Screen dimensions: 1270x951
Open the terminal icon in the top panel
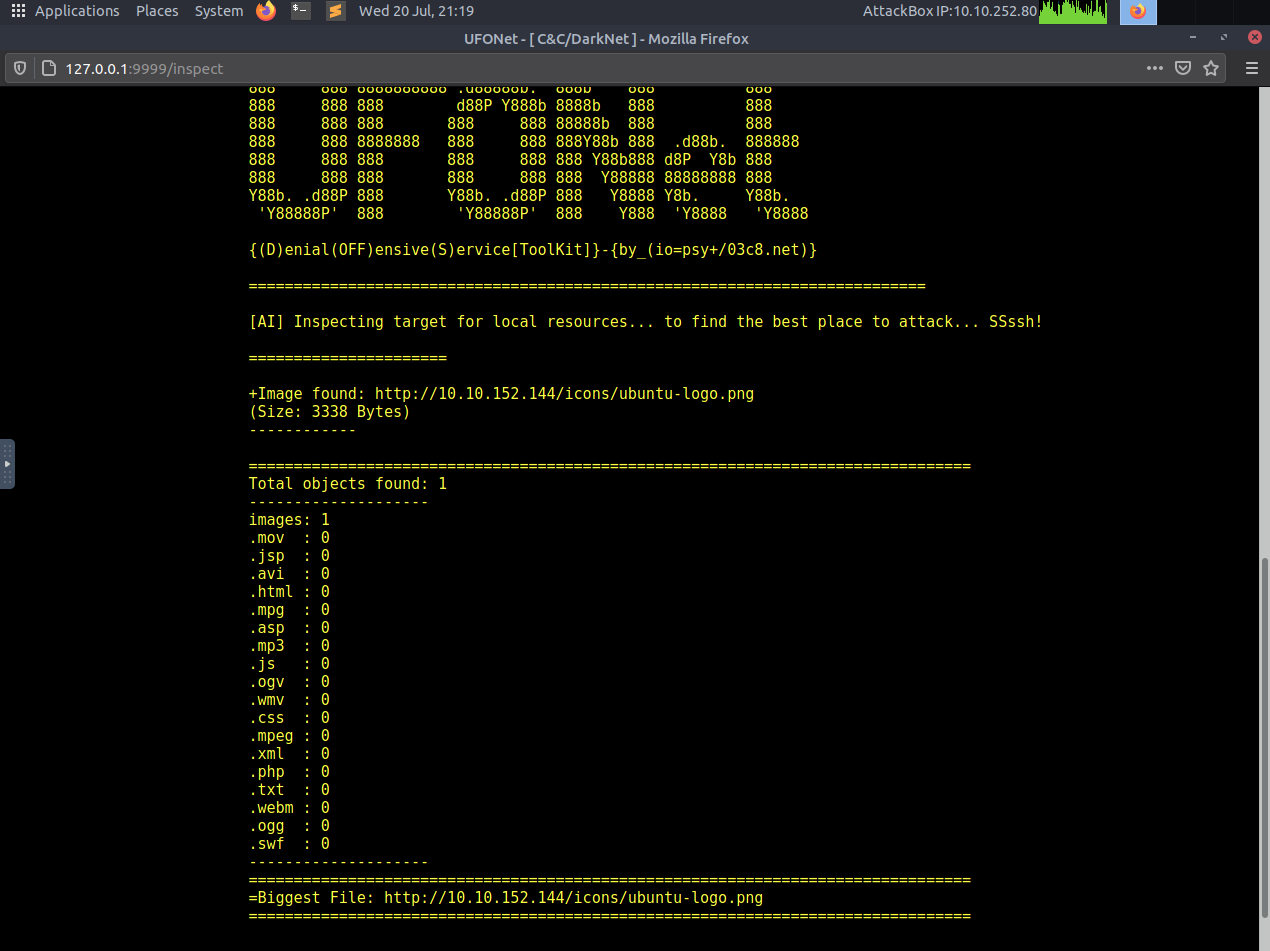coord(300,12)
